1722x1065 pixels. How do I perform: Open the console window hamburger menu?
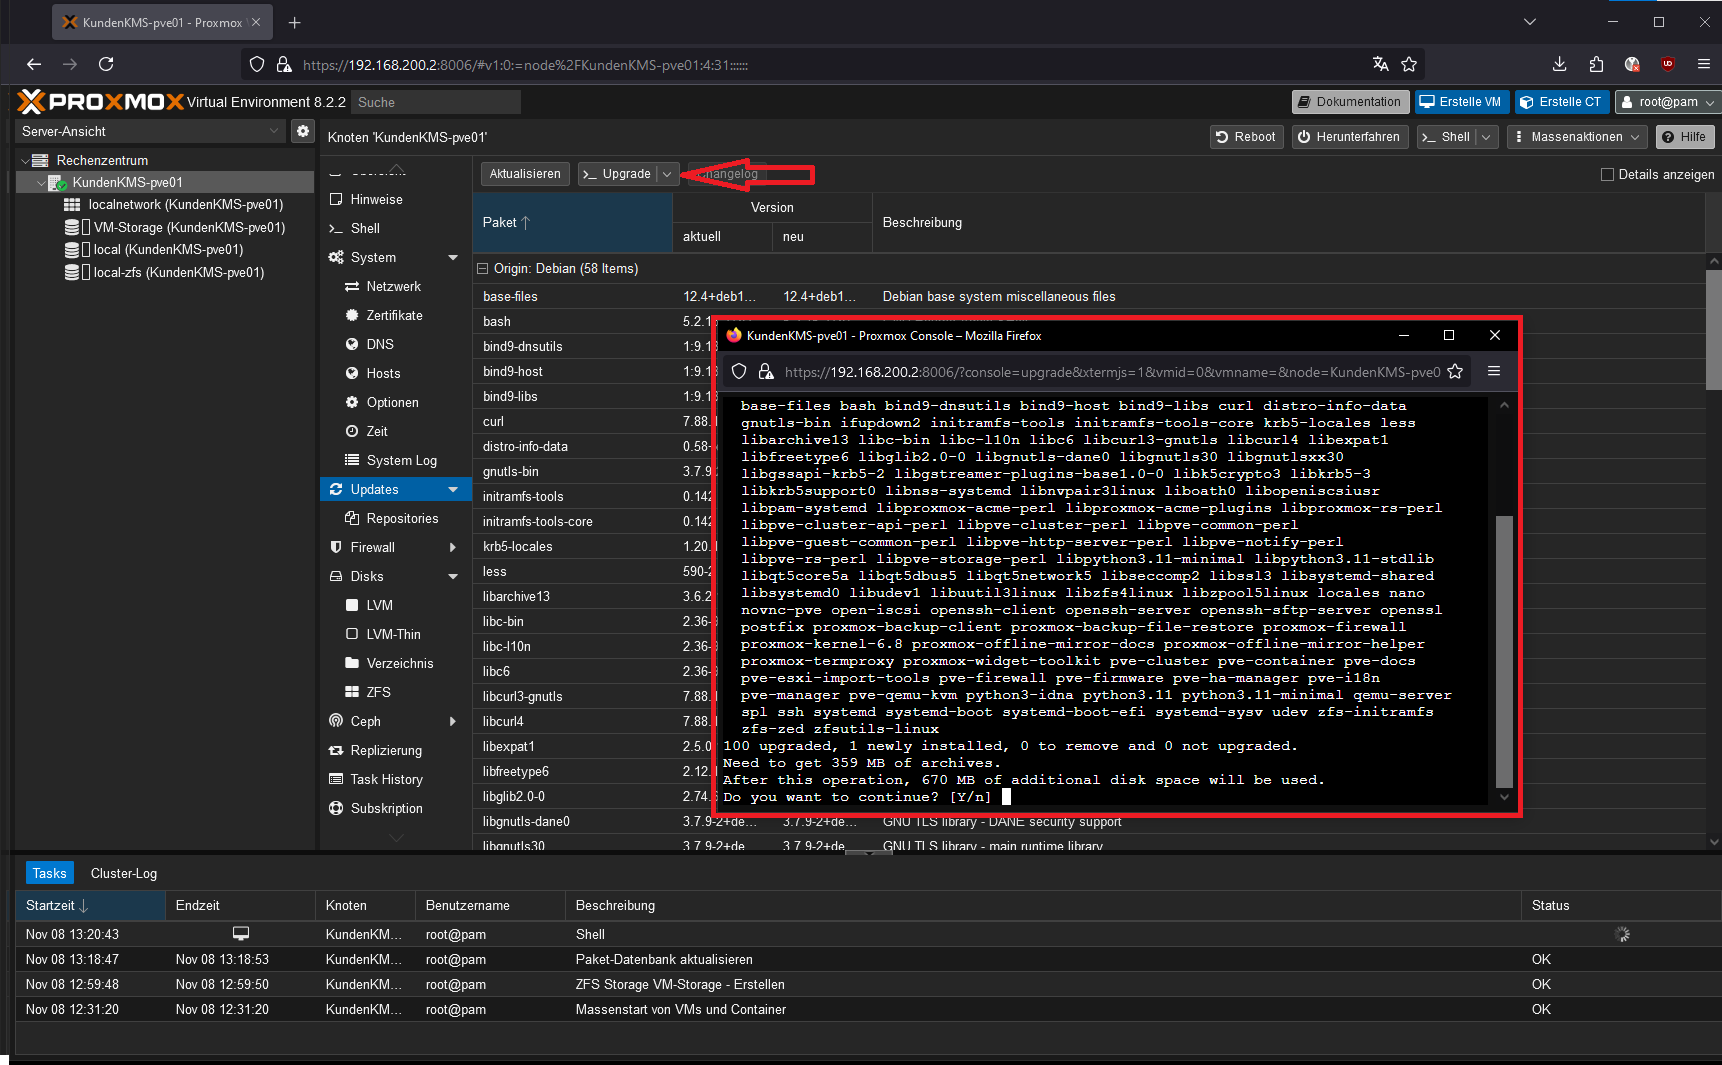[1494, 371]
